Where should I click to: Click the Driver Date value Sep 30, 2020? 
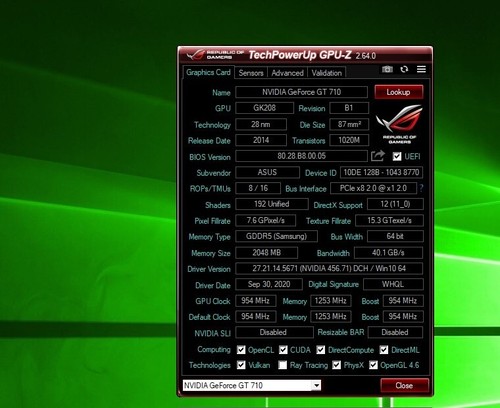tap(269, 284)
